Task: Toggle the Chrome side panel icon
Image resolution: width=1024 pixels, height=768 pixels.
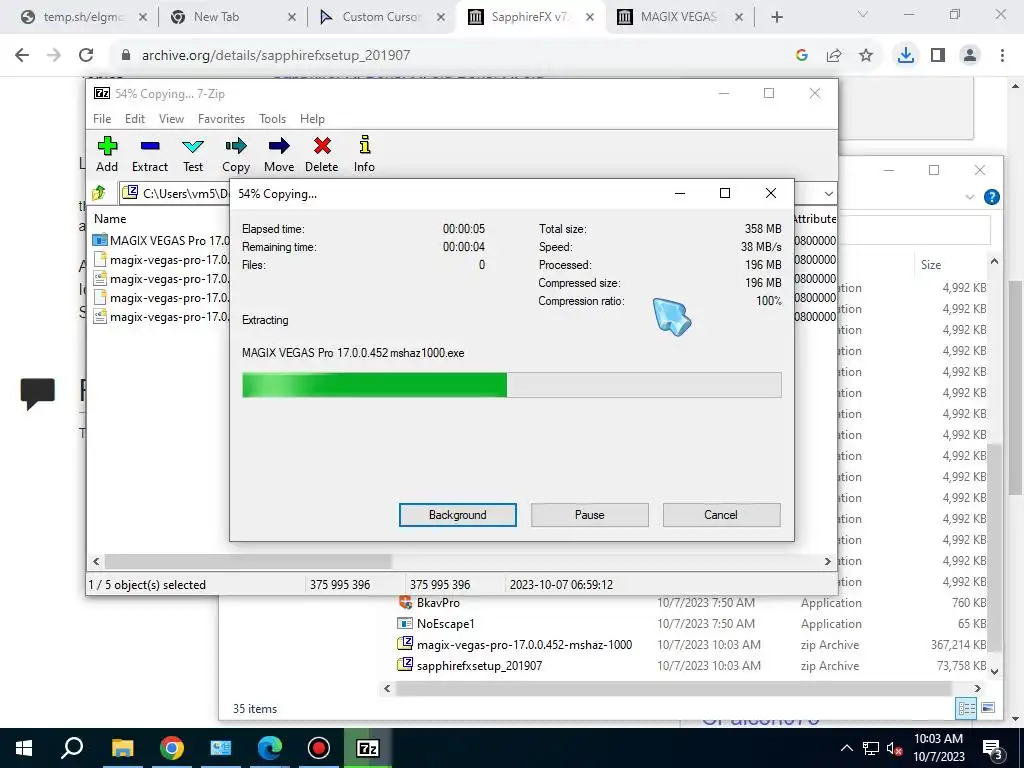Action: tap(938, 56)
